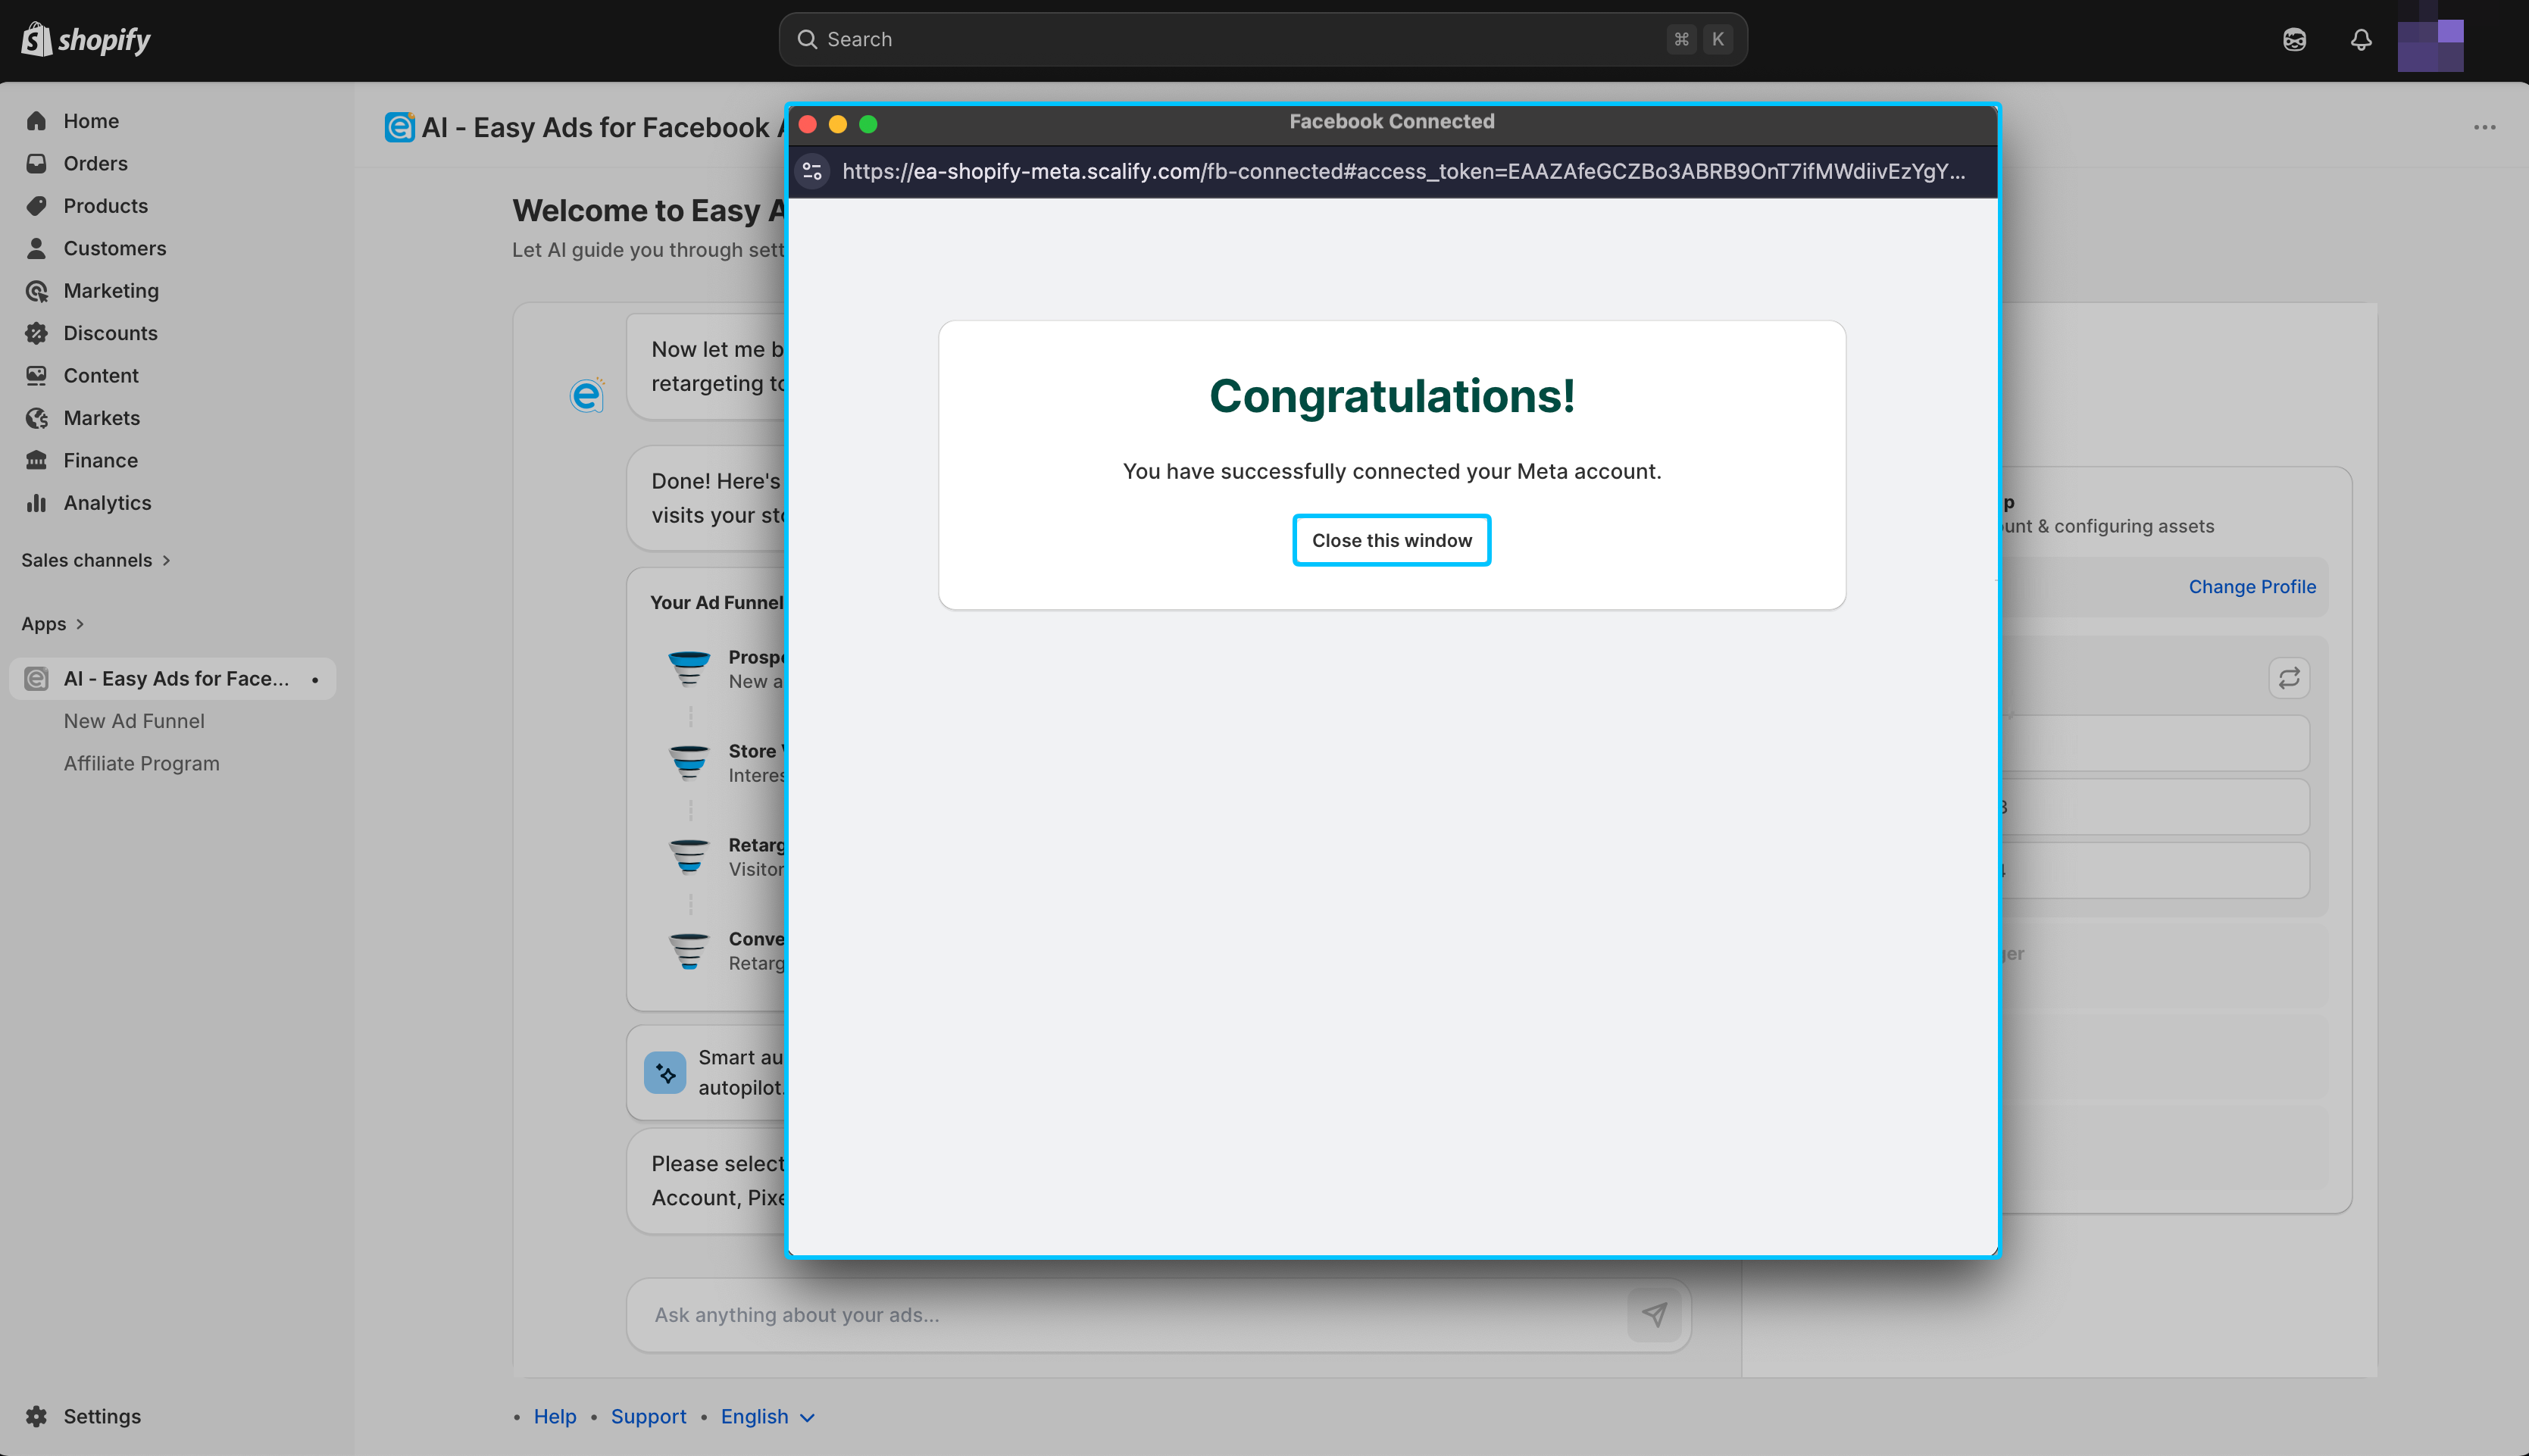Open the Sidekick assistant icon in top bar
Image resolution: width=2529 pixels, height=1456 pixels.
pos(2294,40)
